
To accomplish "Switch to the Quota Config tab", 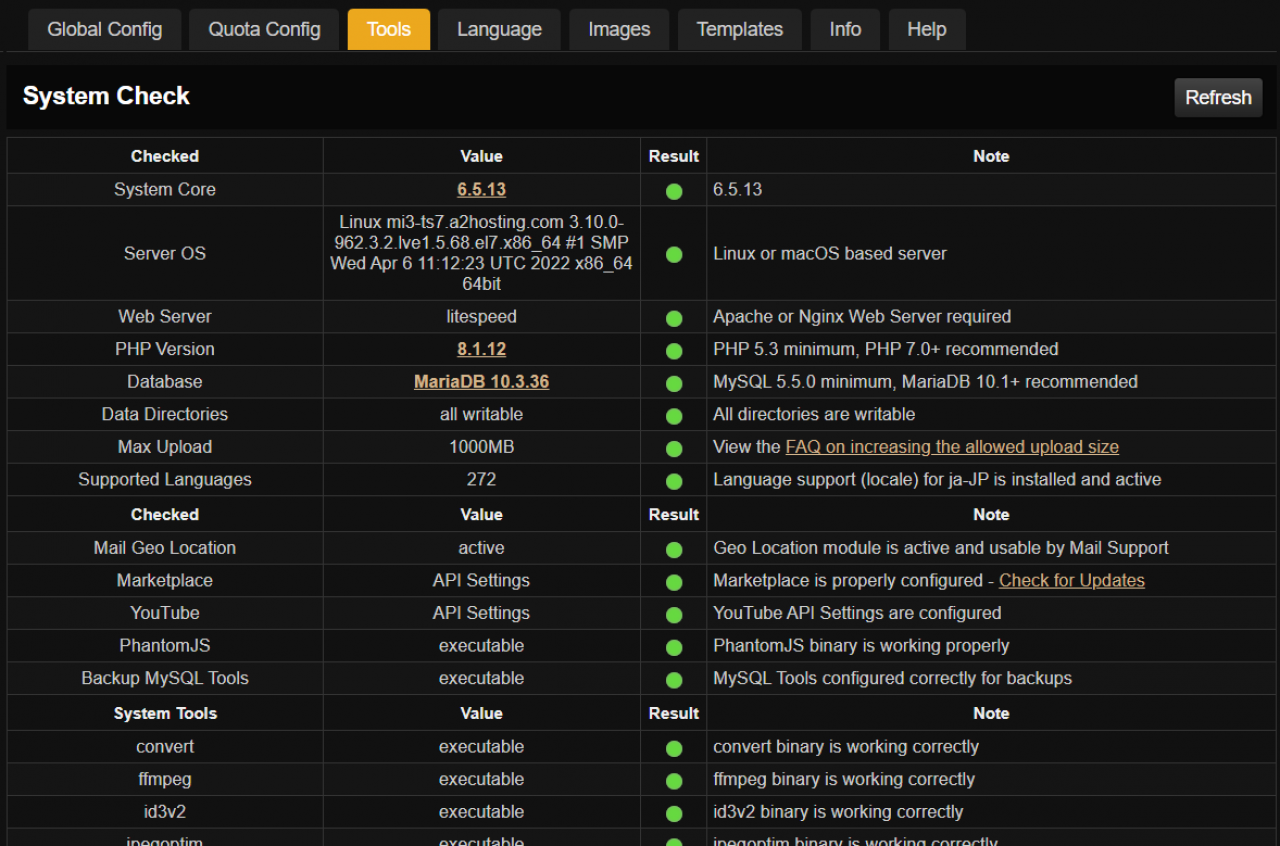I will [x=264, y=30].
